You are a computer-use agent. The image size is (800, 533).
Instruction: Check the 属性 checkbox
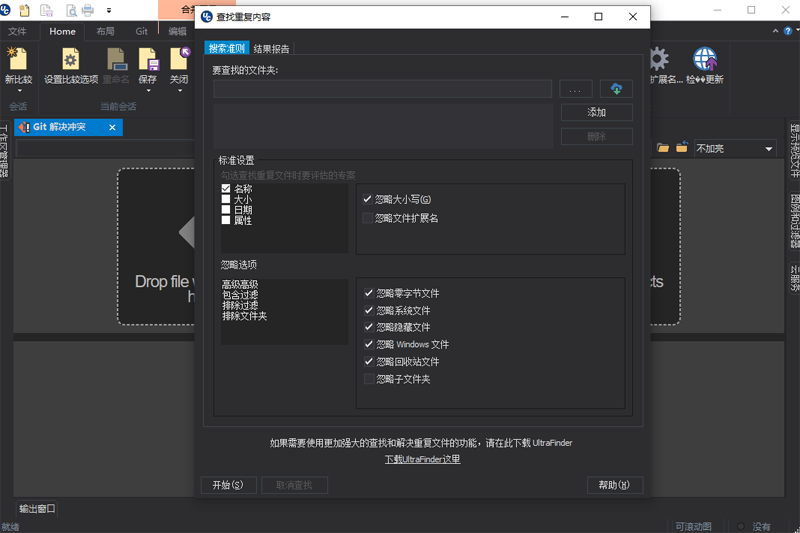(226, 220)
